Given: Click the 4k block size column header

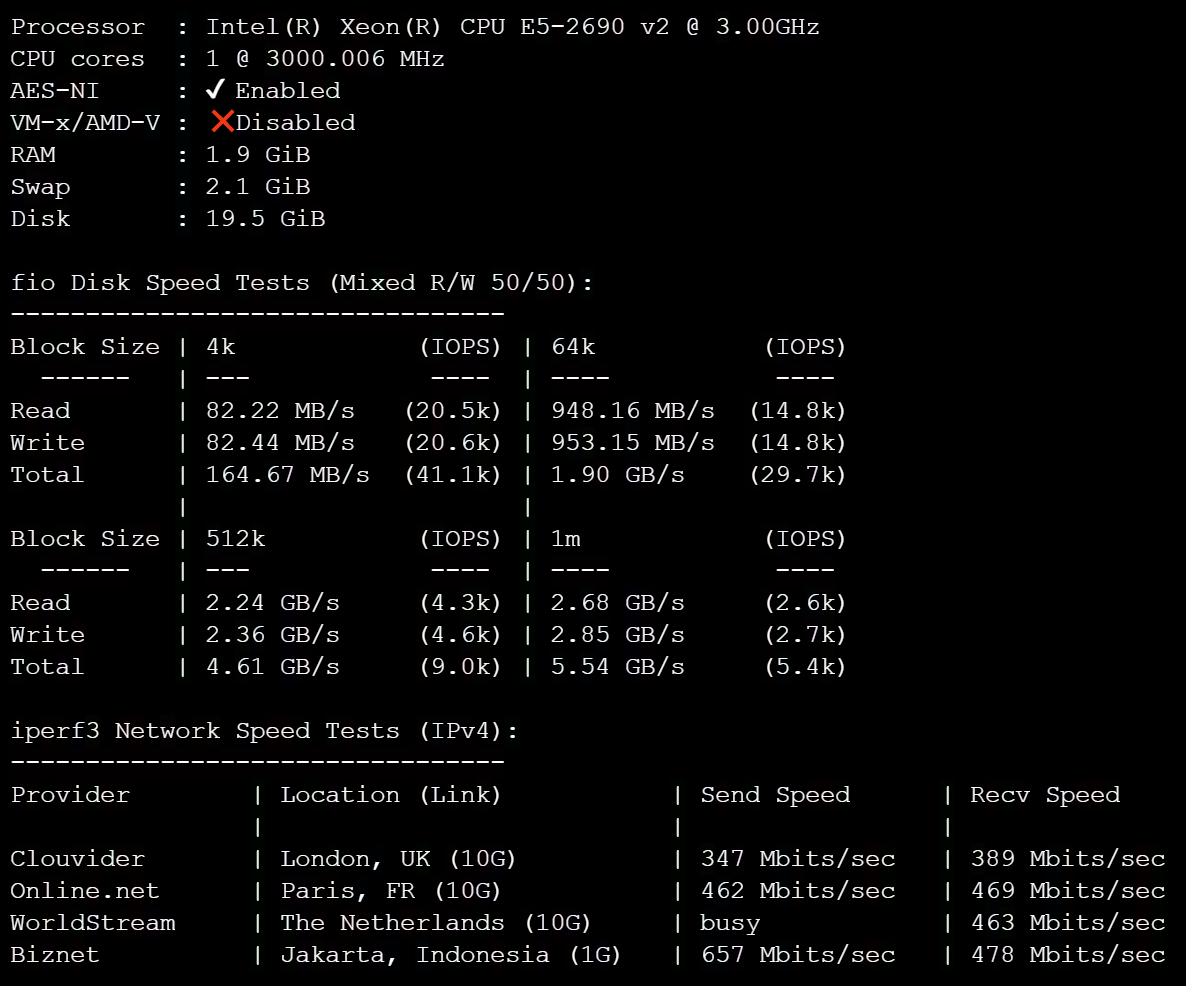Looking at the screenshot, I should pyautogui.click(x=221, y=347).
